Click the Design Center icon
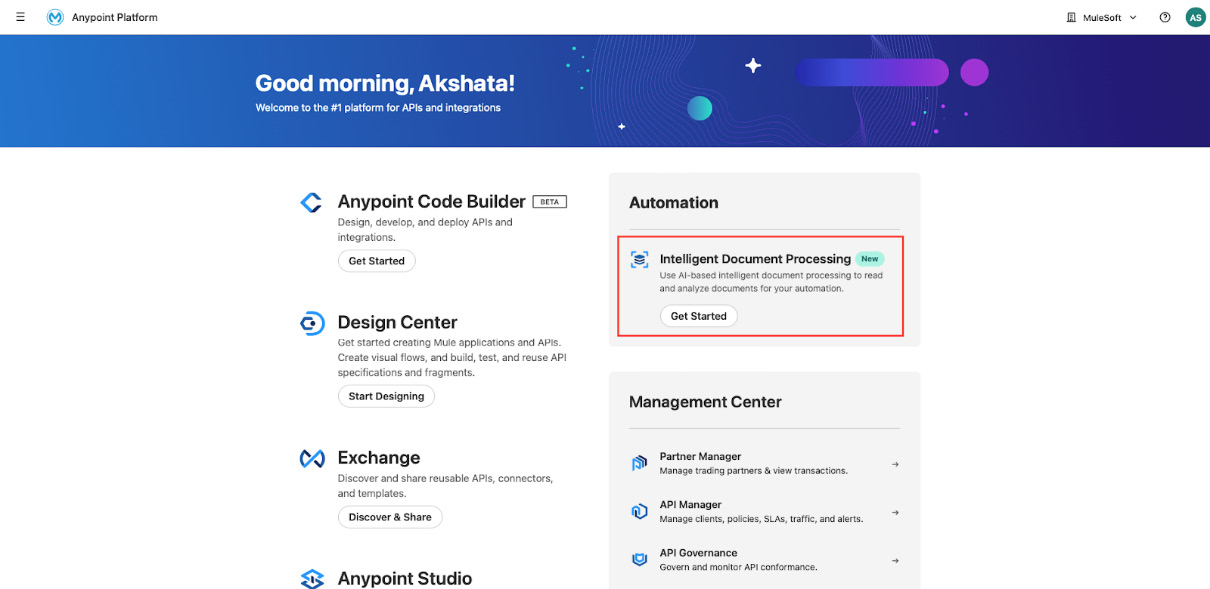Screen dimensions: 1210x589 pos(312,323)
